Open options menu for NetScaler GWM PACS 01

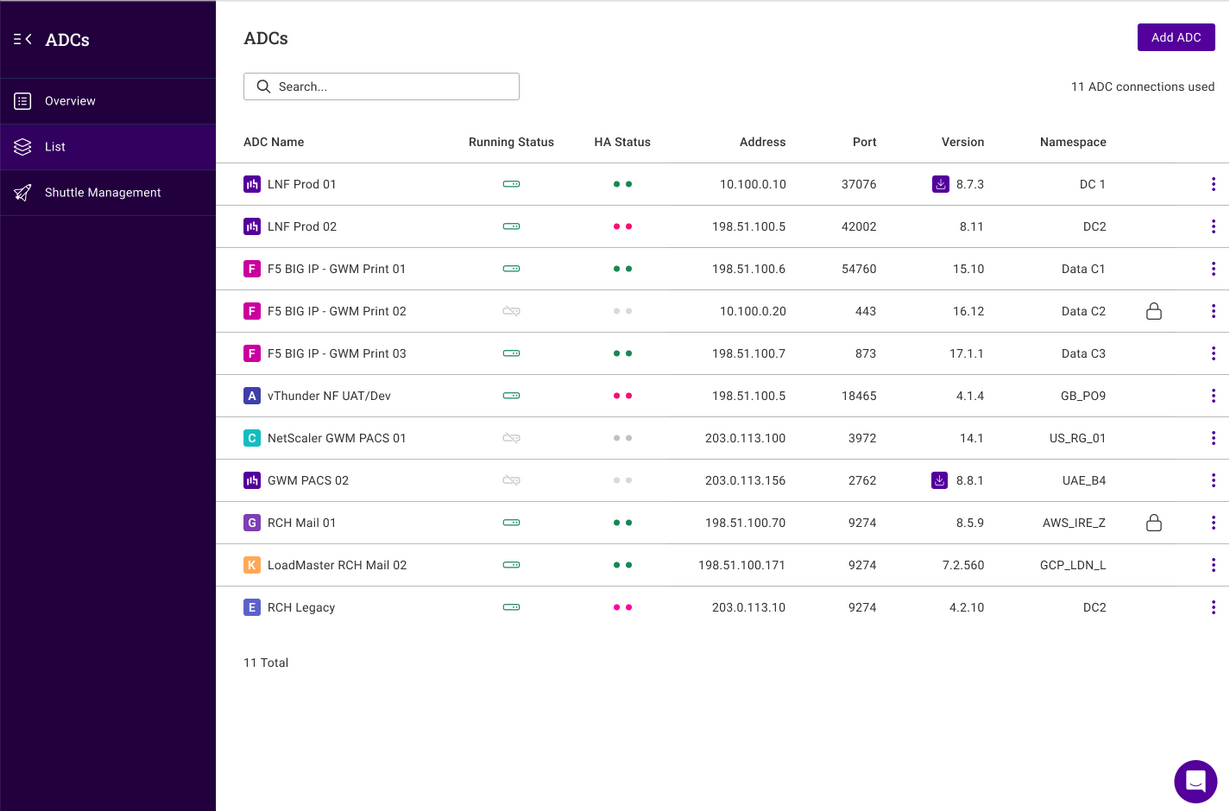[1213, 438]
